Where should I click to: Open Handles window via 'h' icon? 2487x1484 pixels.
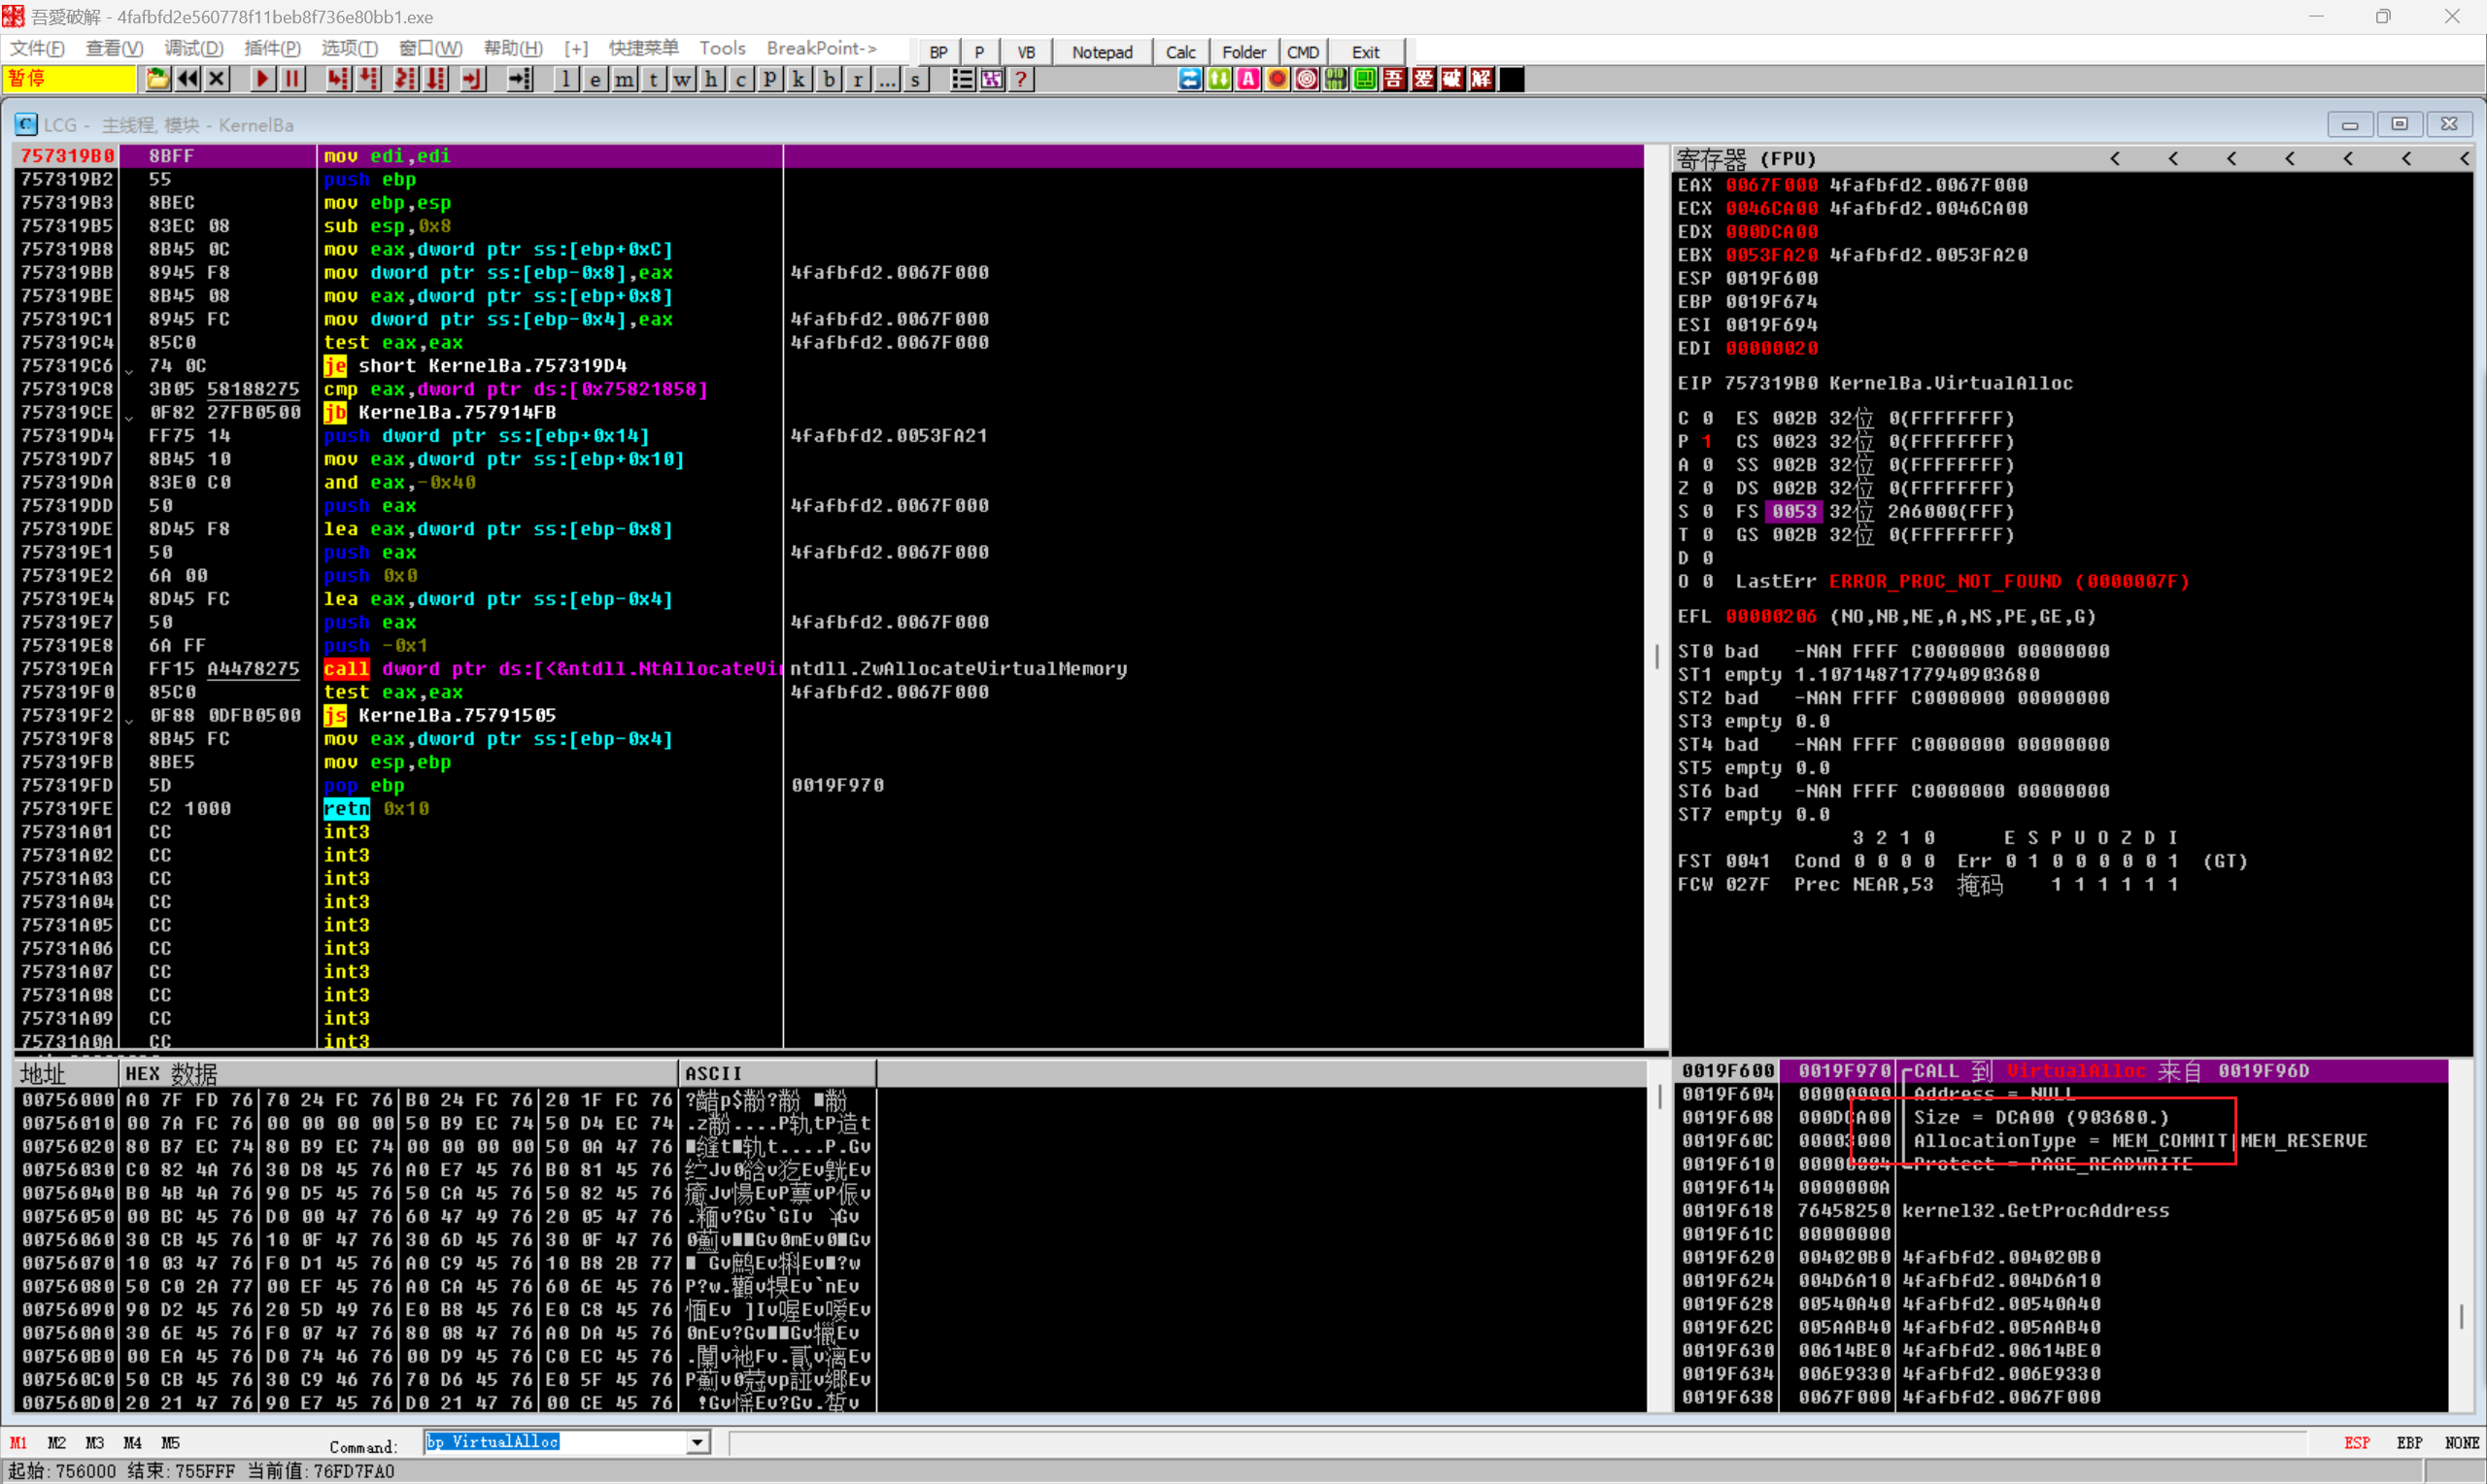711,79
